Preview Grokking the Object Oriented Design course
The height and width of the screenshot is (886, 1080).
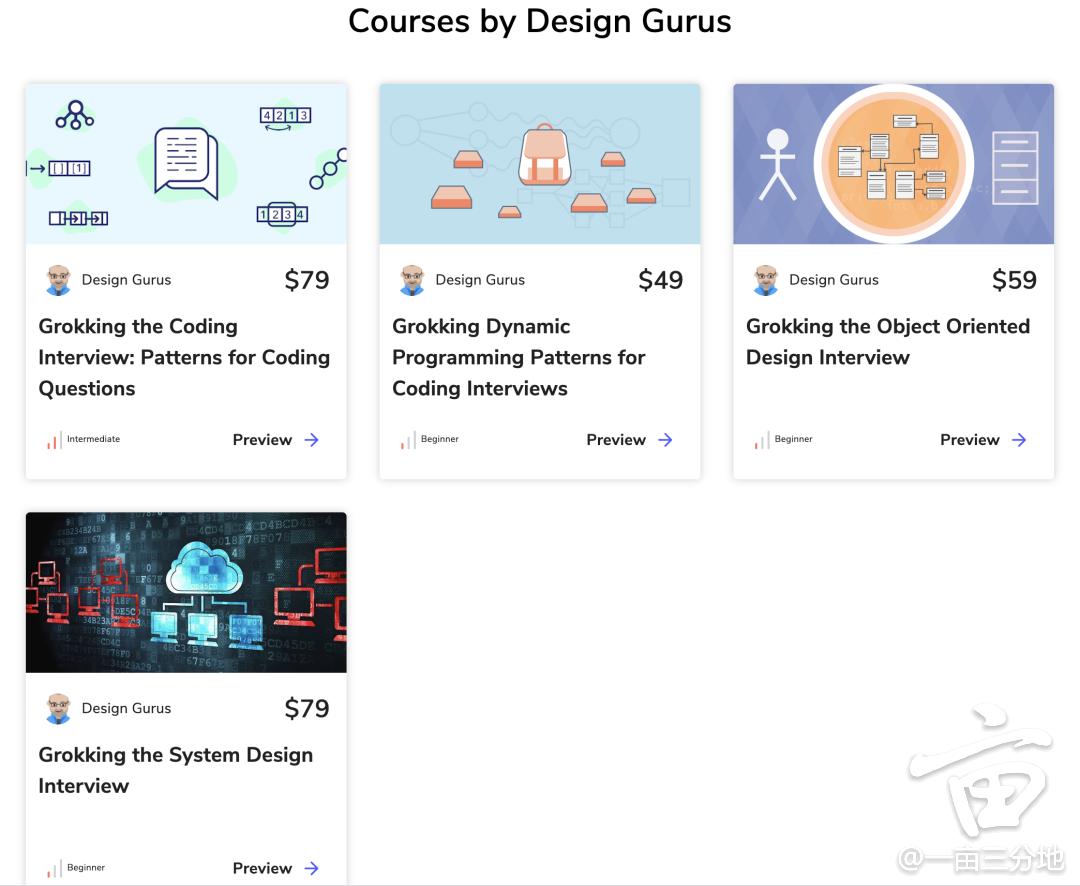970,440
